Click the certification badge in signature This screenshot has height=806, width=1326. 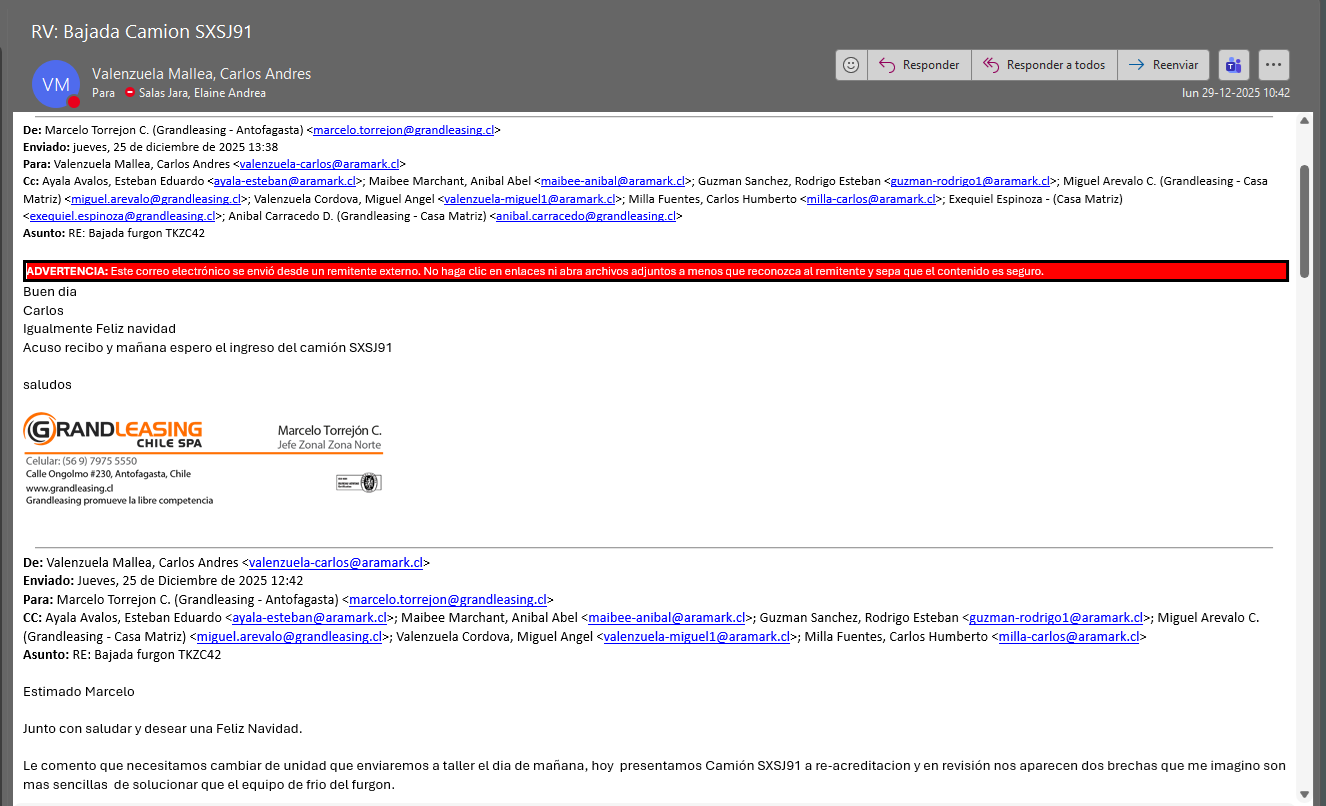[x=359, y=482]
